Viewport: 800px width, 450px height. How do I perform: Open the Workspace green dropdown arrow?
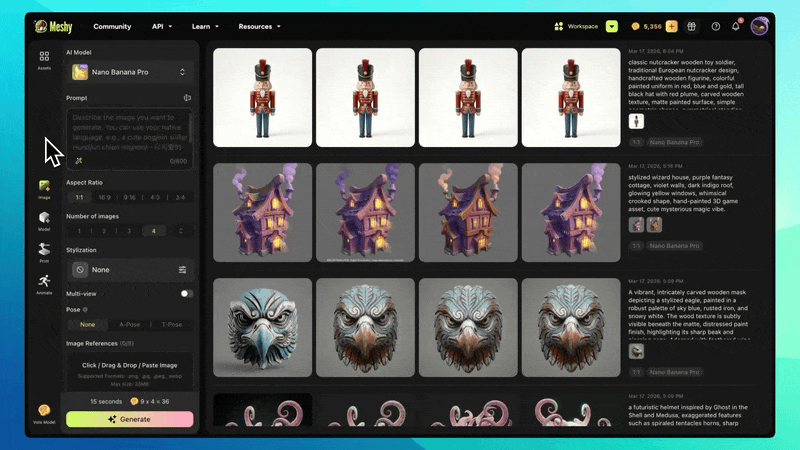click(612, 27)
